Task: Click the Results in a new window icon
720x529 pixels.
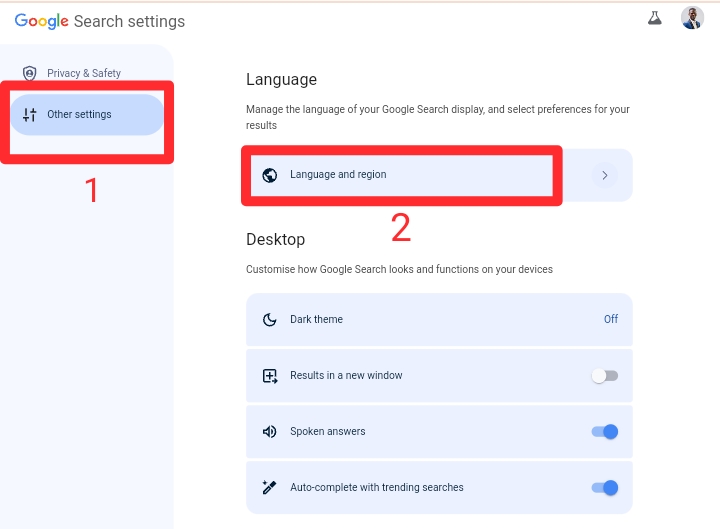Action: pos(270,376)
